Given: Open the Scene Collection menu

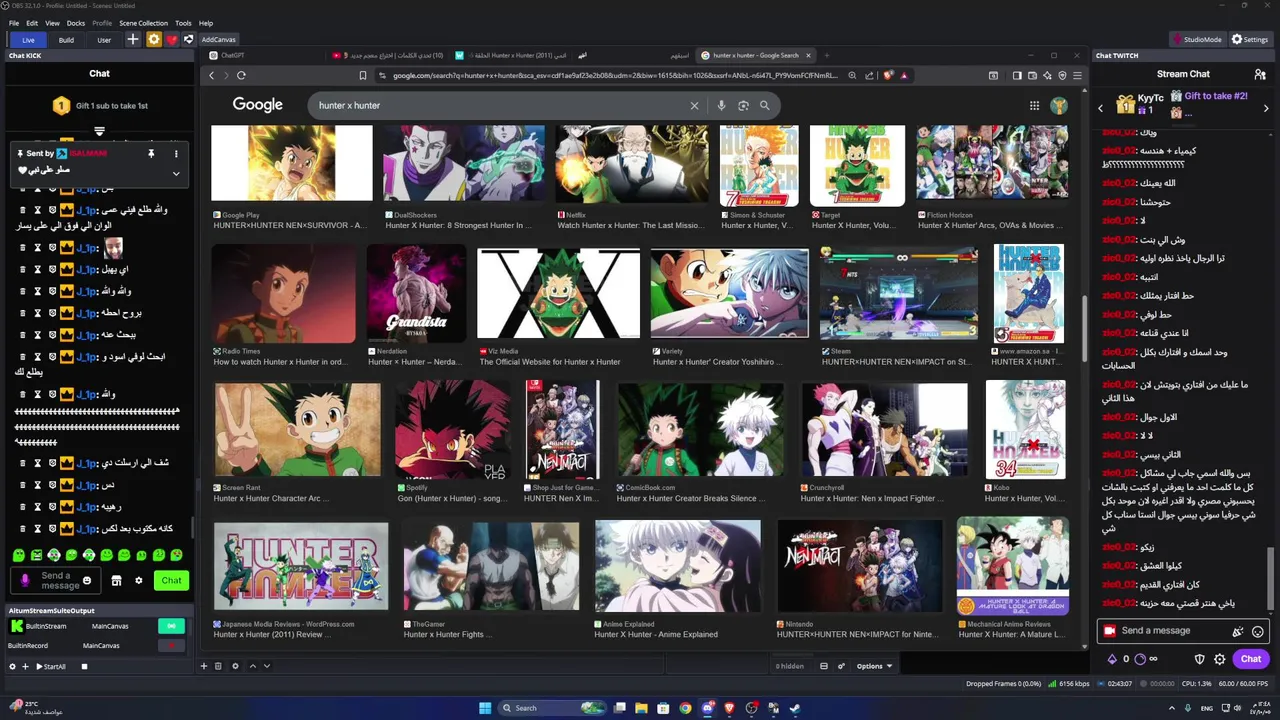Looking at the screenshot, I should pos(144,23).
